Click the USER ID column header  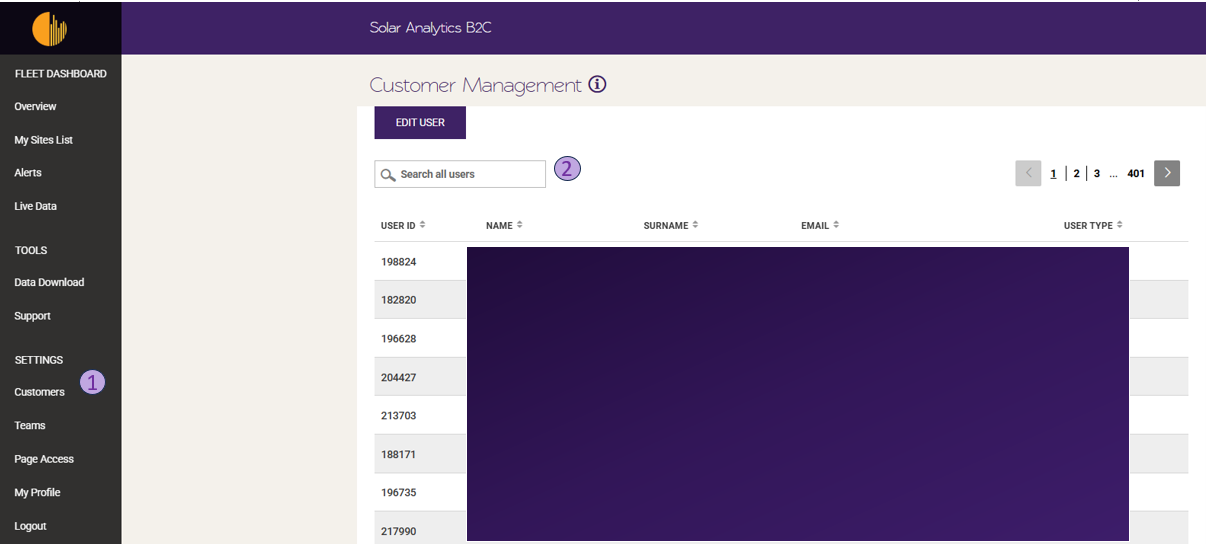(398, 226)
